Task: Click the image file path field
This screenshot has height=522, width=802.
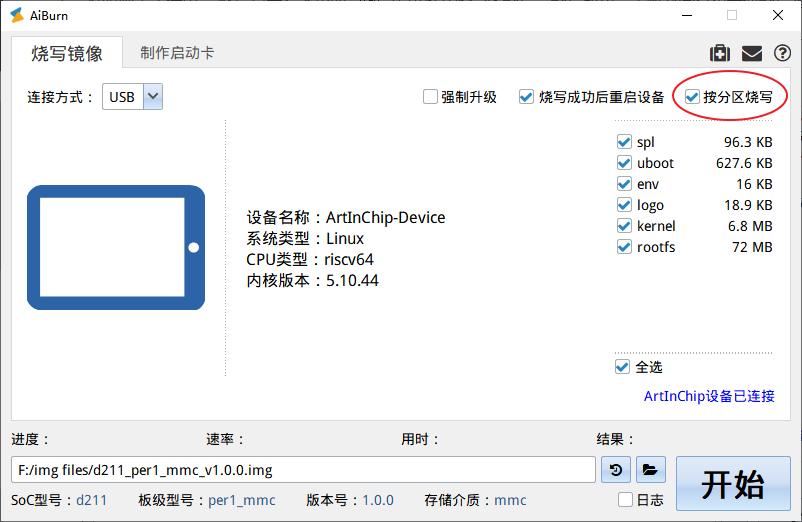Action: point(304,469)
